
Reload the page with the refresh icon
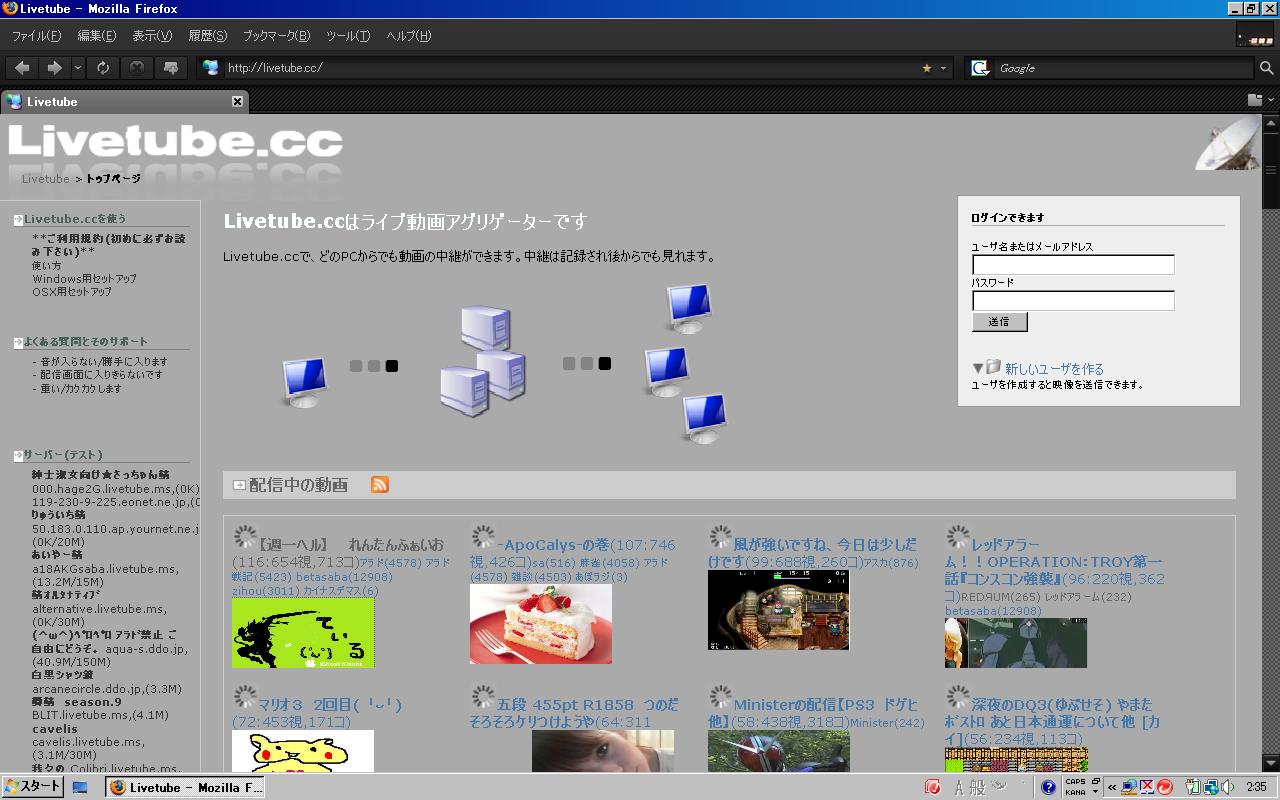pyautogui.click(x=103, y=68)
